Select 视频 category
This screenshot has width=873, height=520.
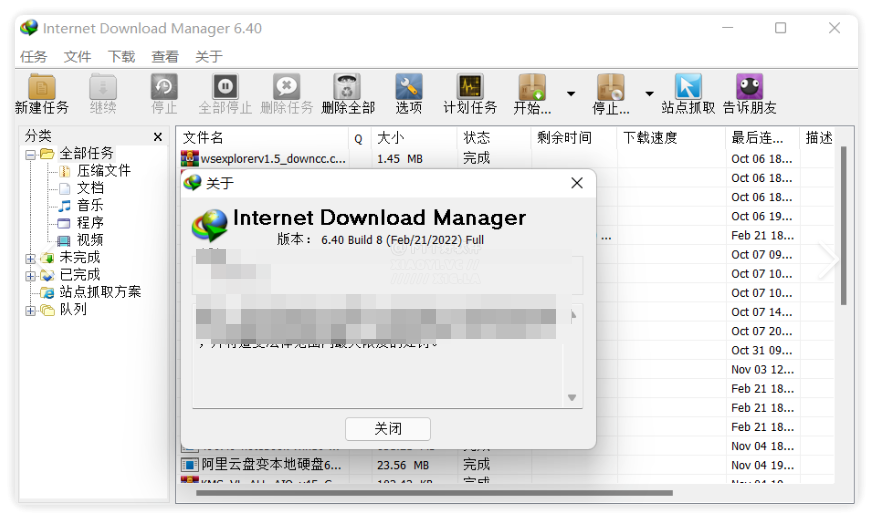pos(90,240)
